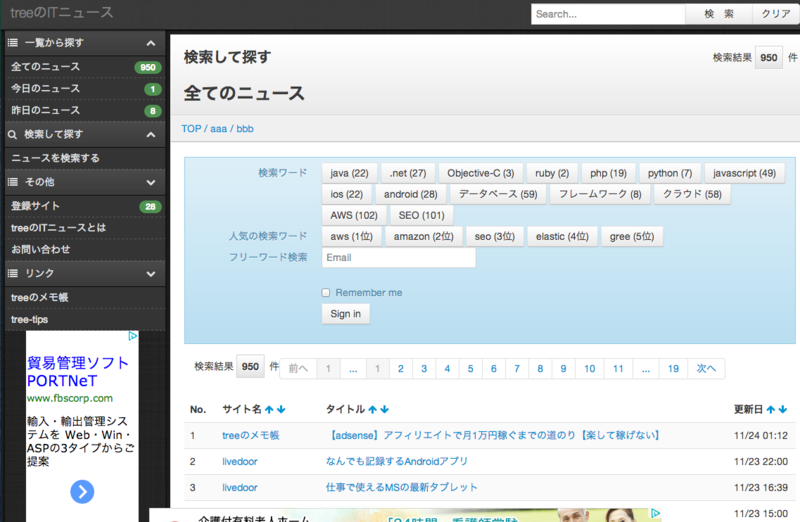Viewport: 800px width, 522px height.
Task: Sort 更新日 column ascending with up arrow
Action: point(770,409)
